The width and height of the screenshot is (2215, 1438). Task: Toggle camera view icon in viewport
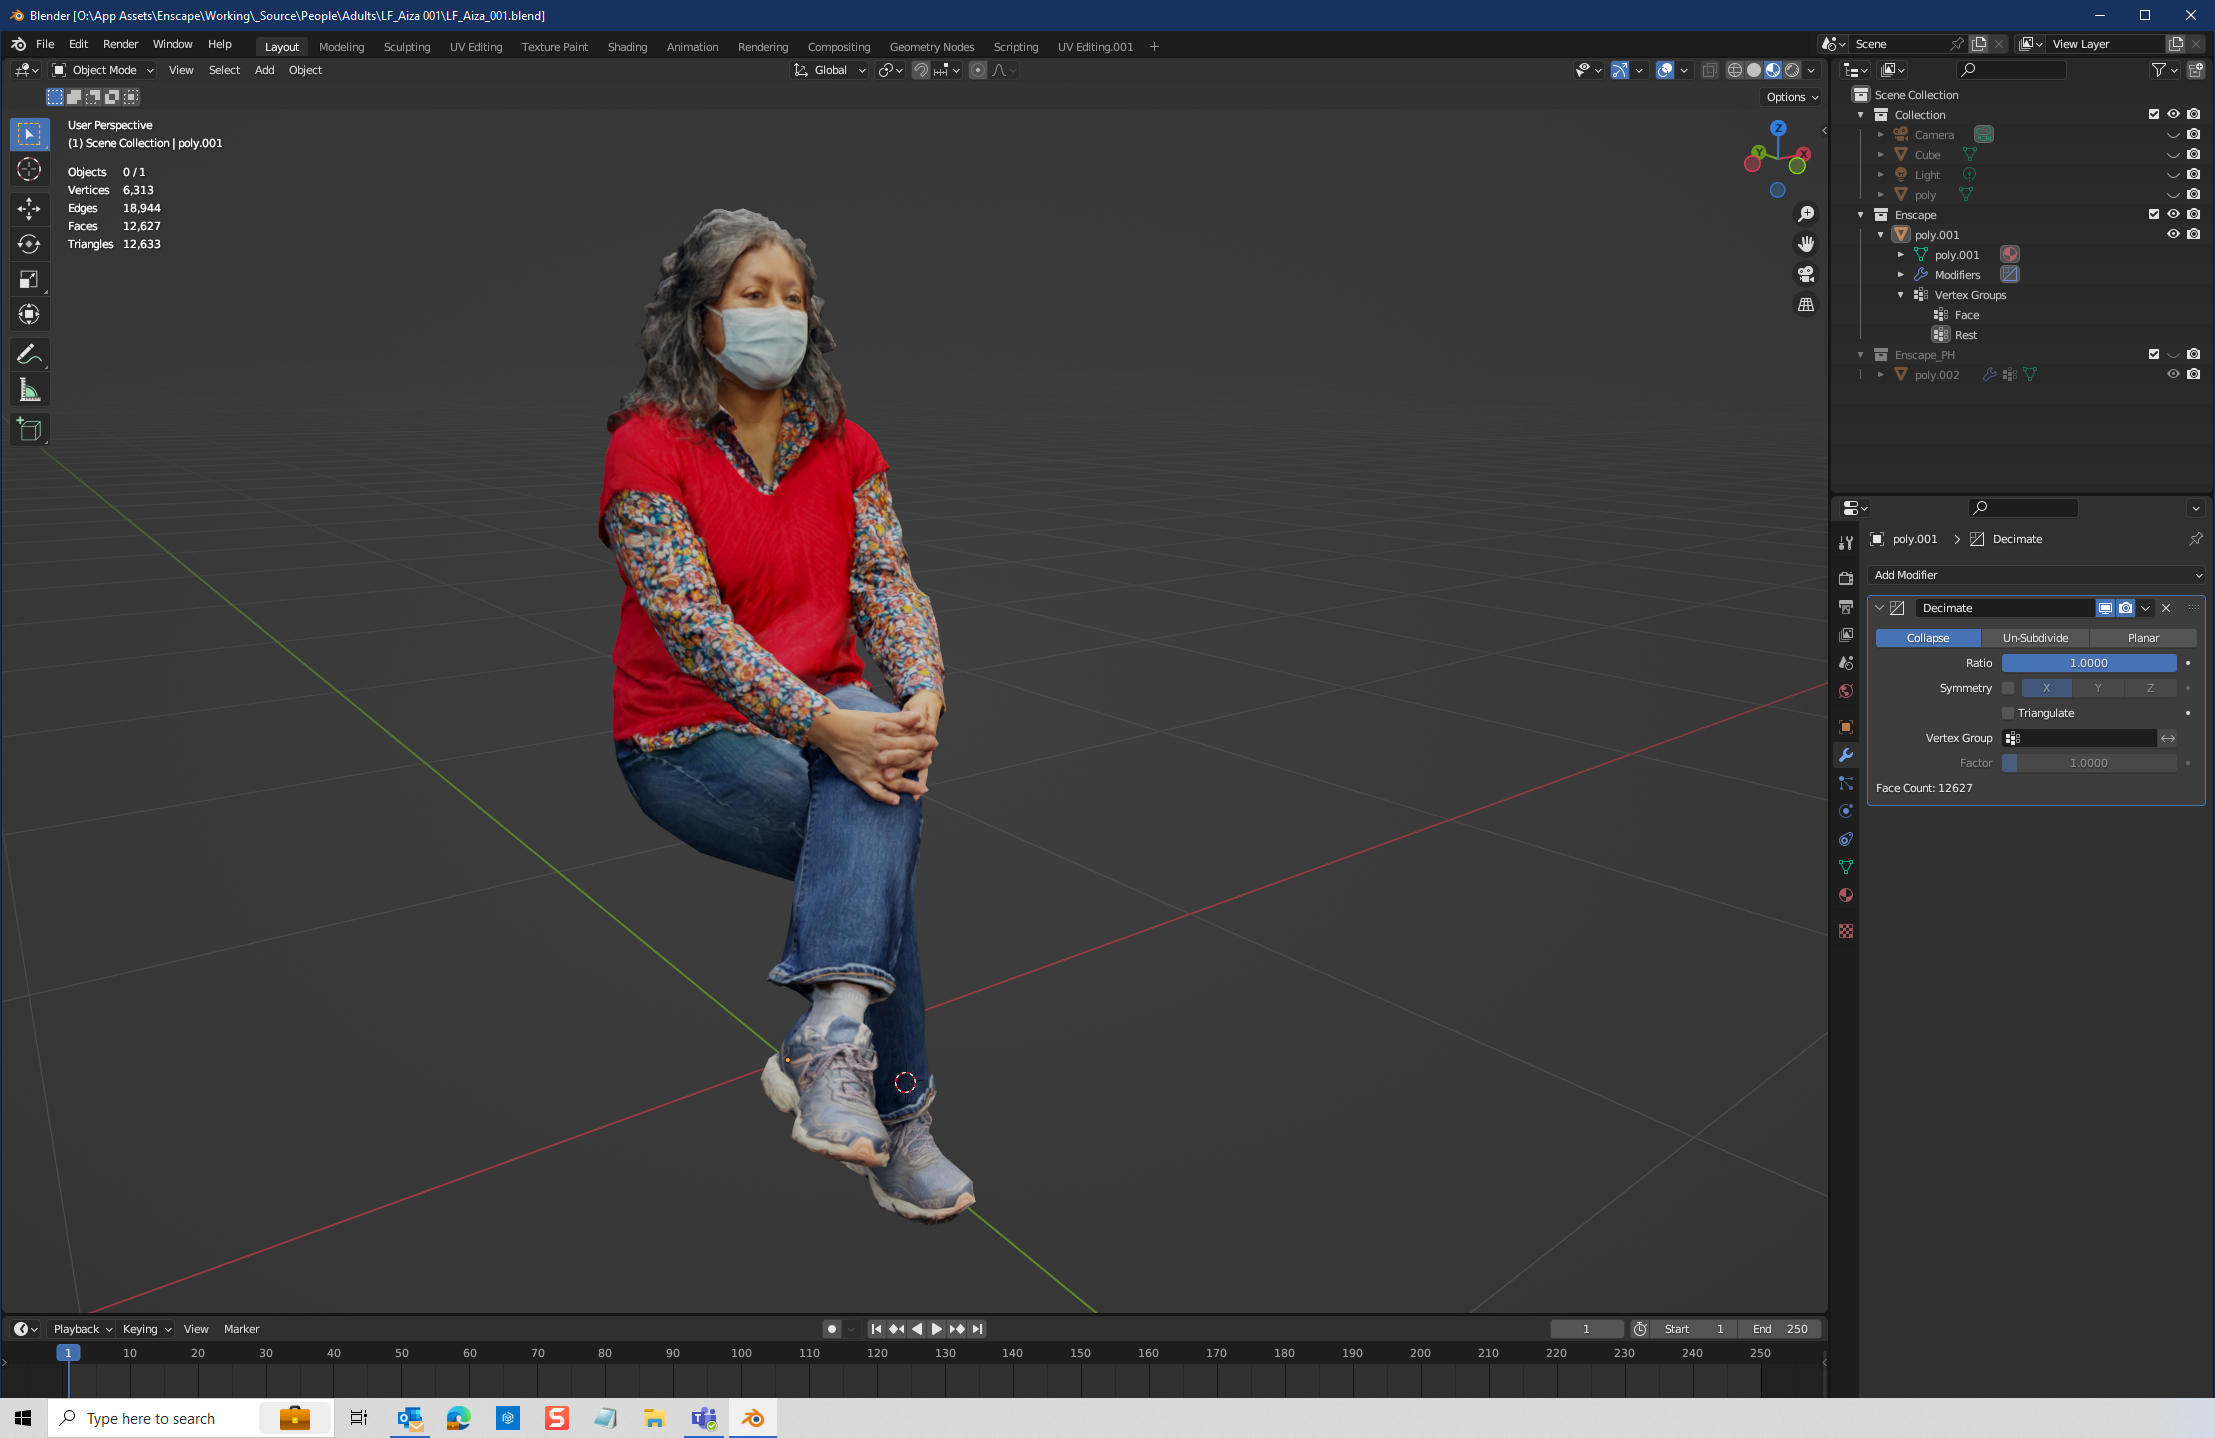1806,274
